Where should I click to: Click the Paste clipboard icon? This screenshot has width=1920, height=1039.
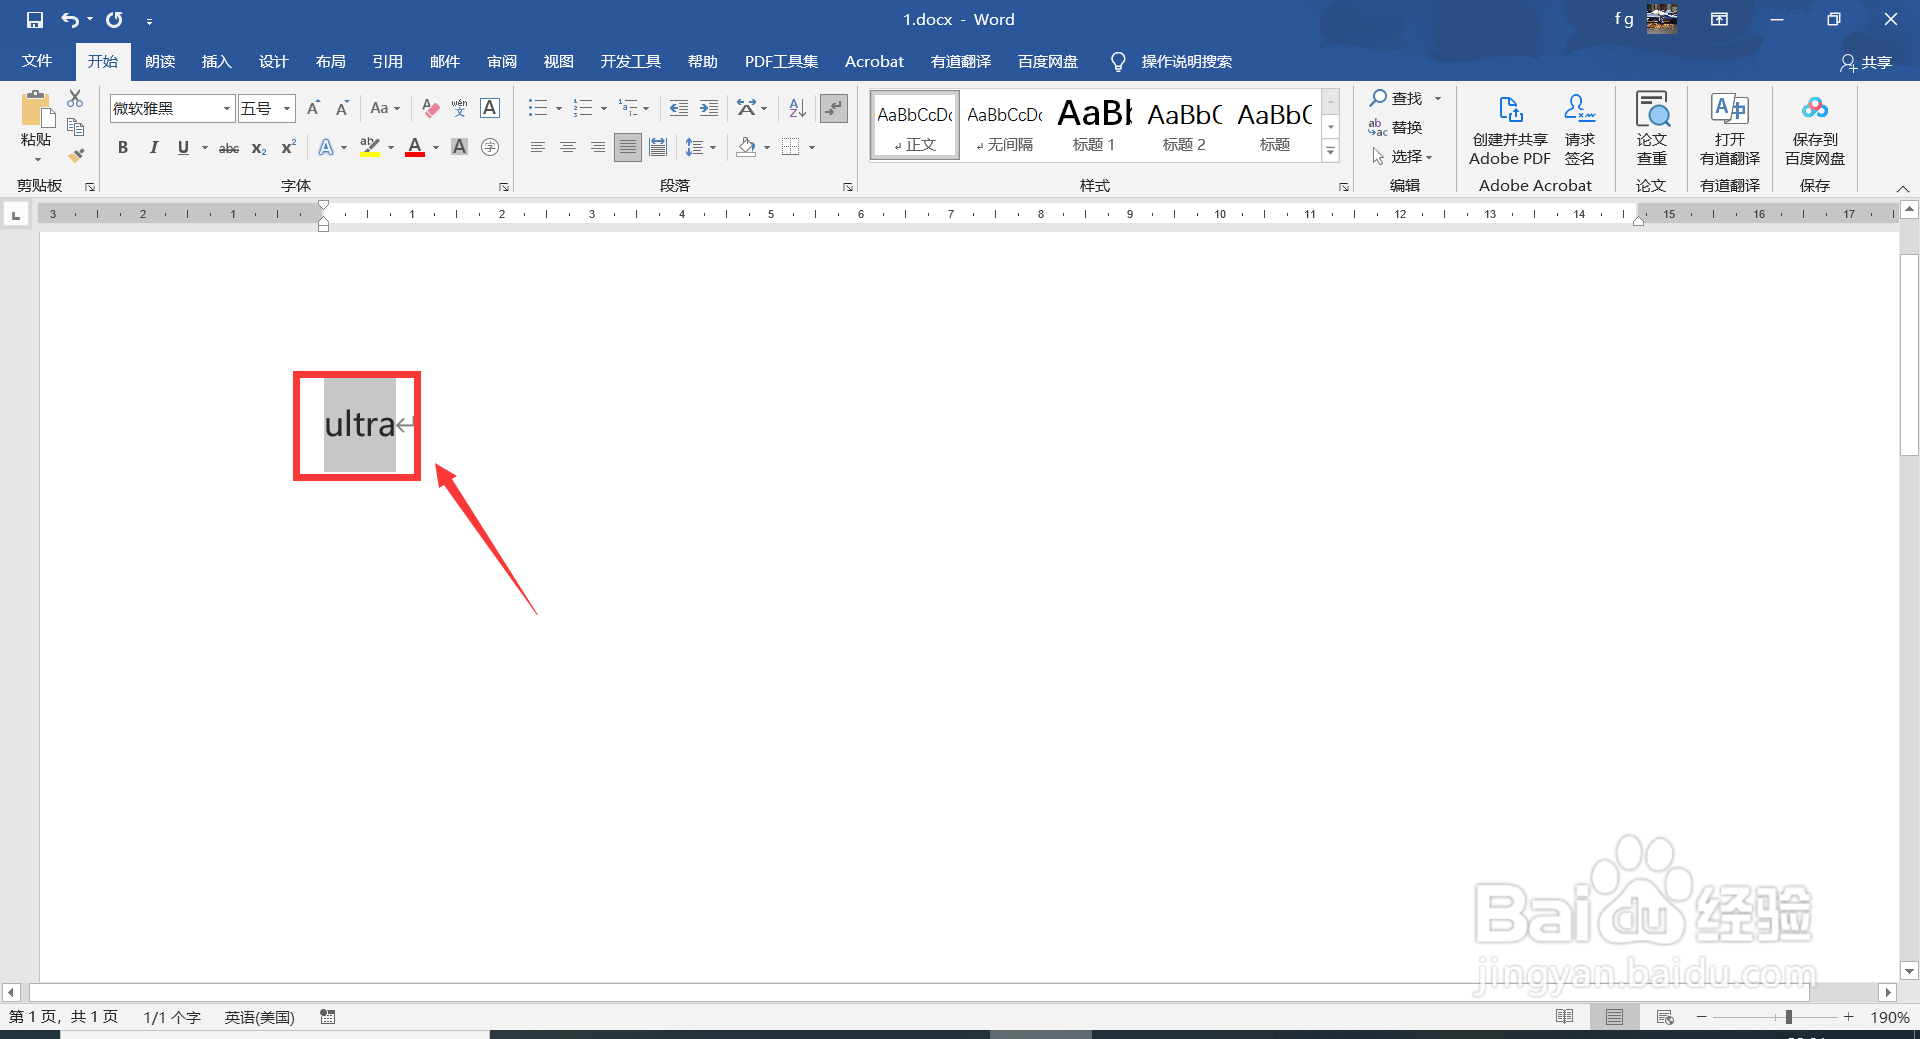[x=36, y=109]
